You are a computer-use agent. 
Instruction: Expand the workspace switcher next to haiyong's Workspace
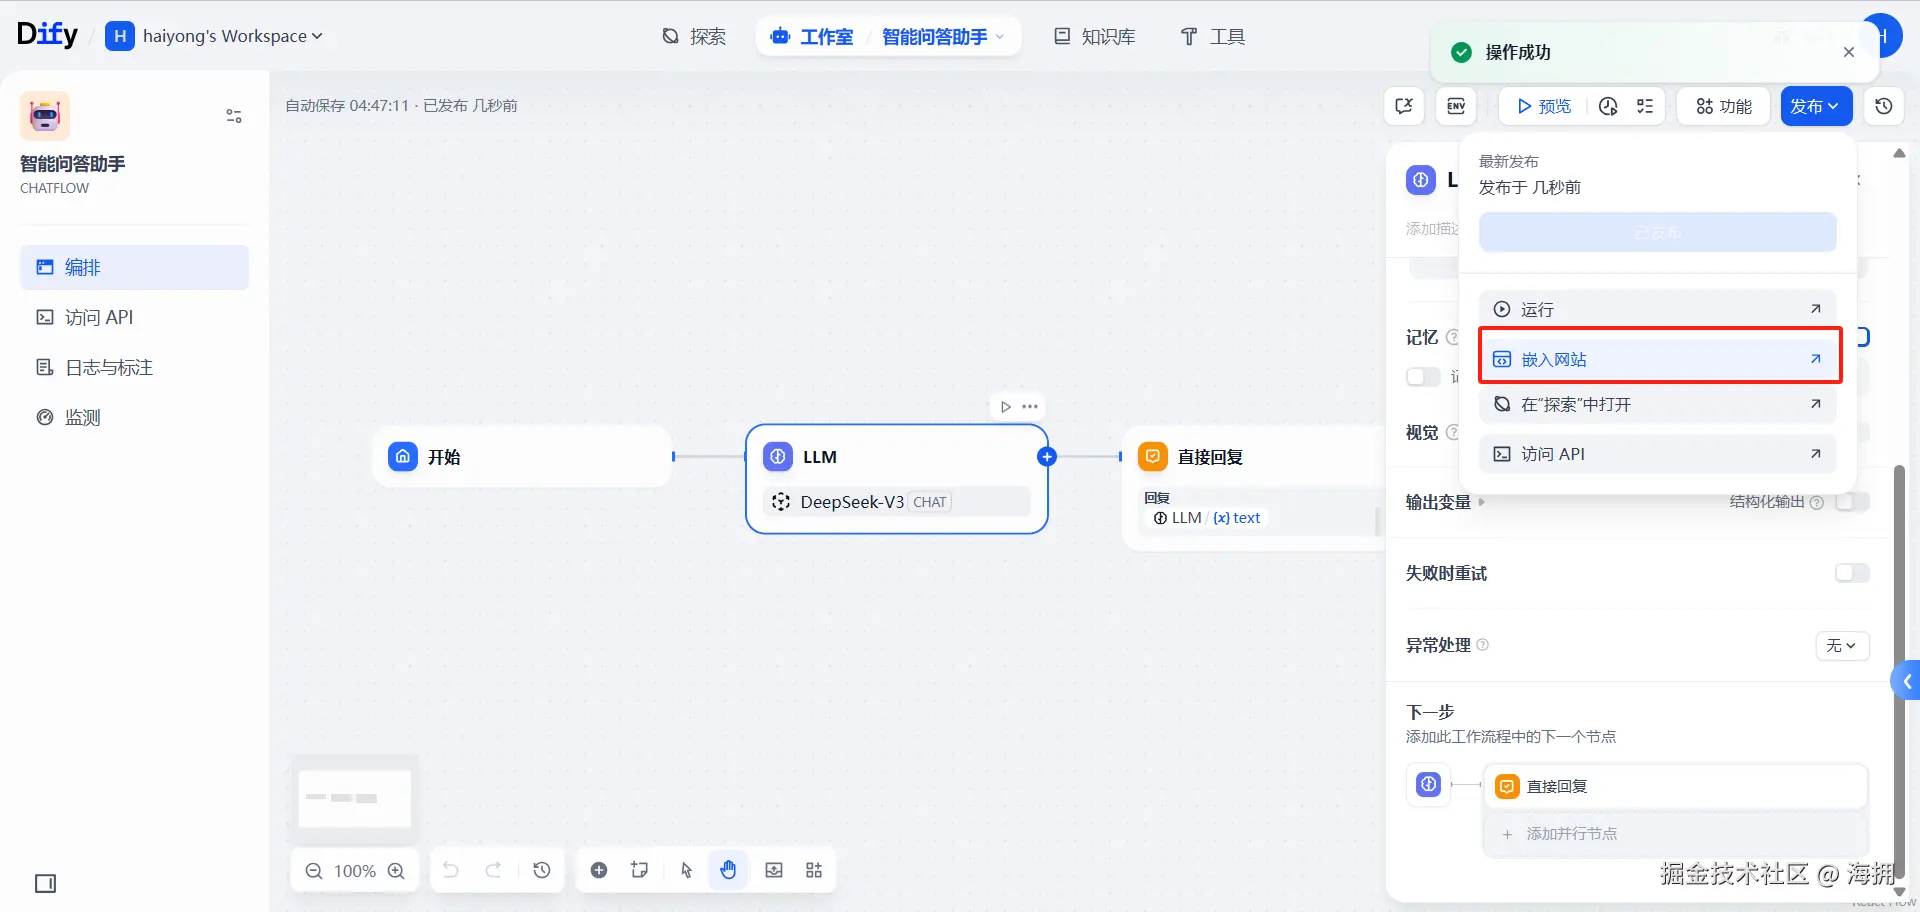(x=318, y=35)
